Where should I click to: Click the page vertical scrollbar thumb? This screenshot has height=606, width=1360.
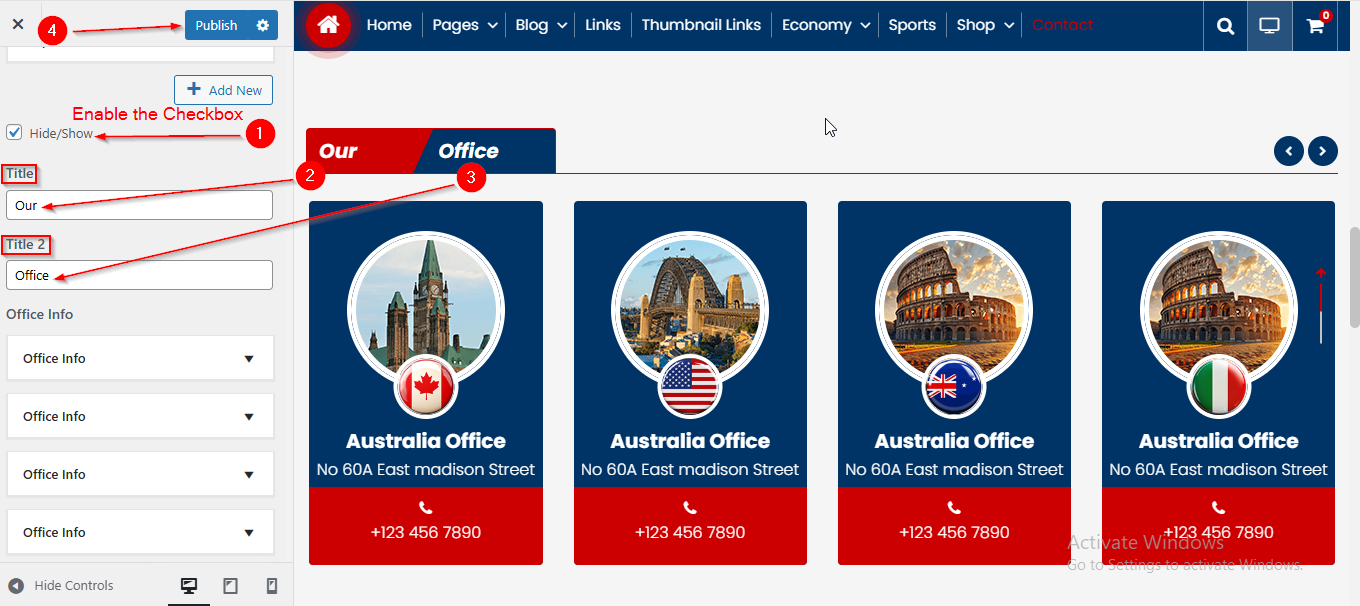[x=1354, y=277]
